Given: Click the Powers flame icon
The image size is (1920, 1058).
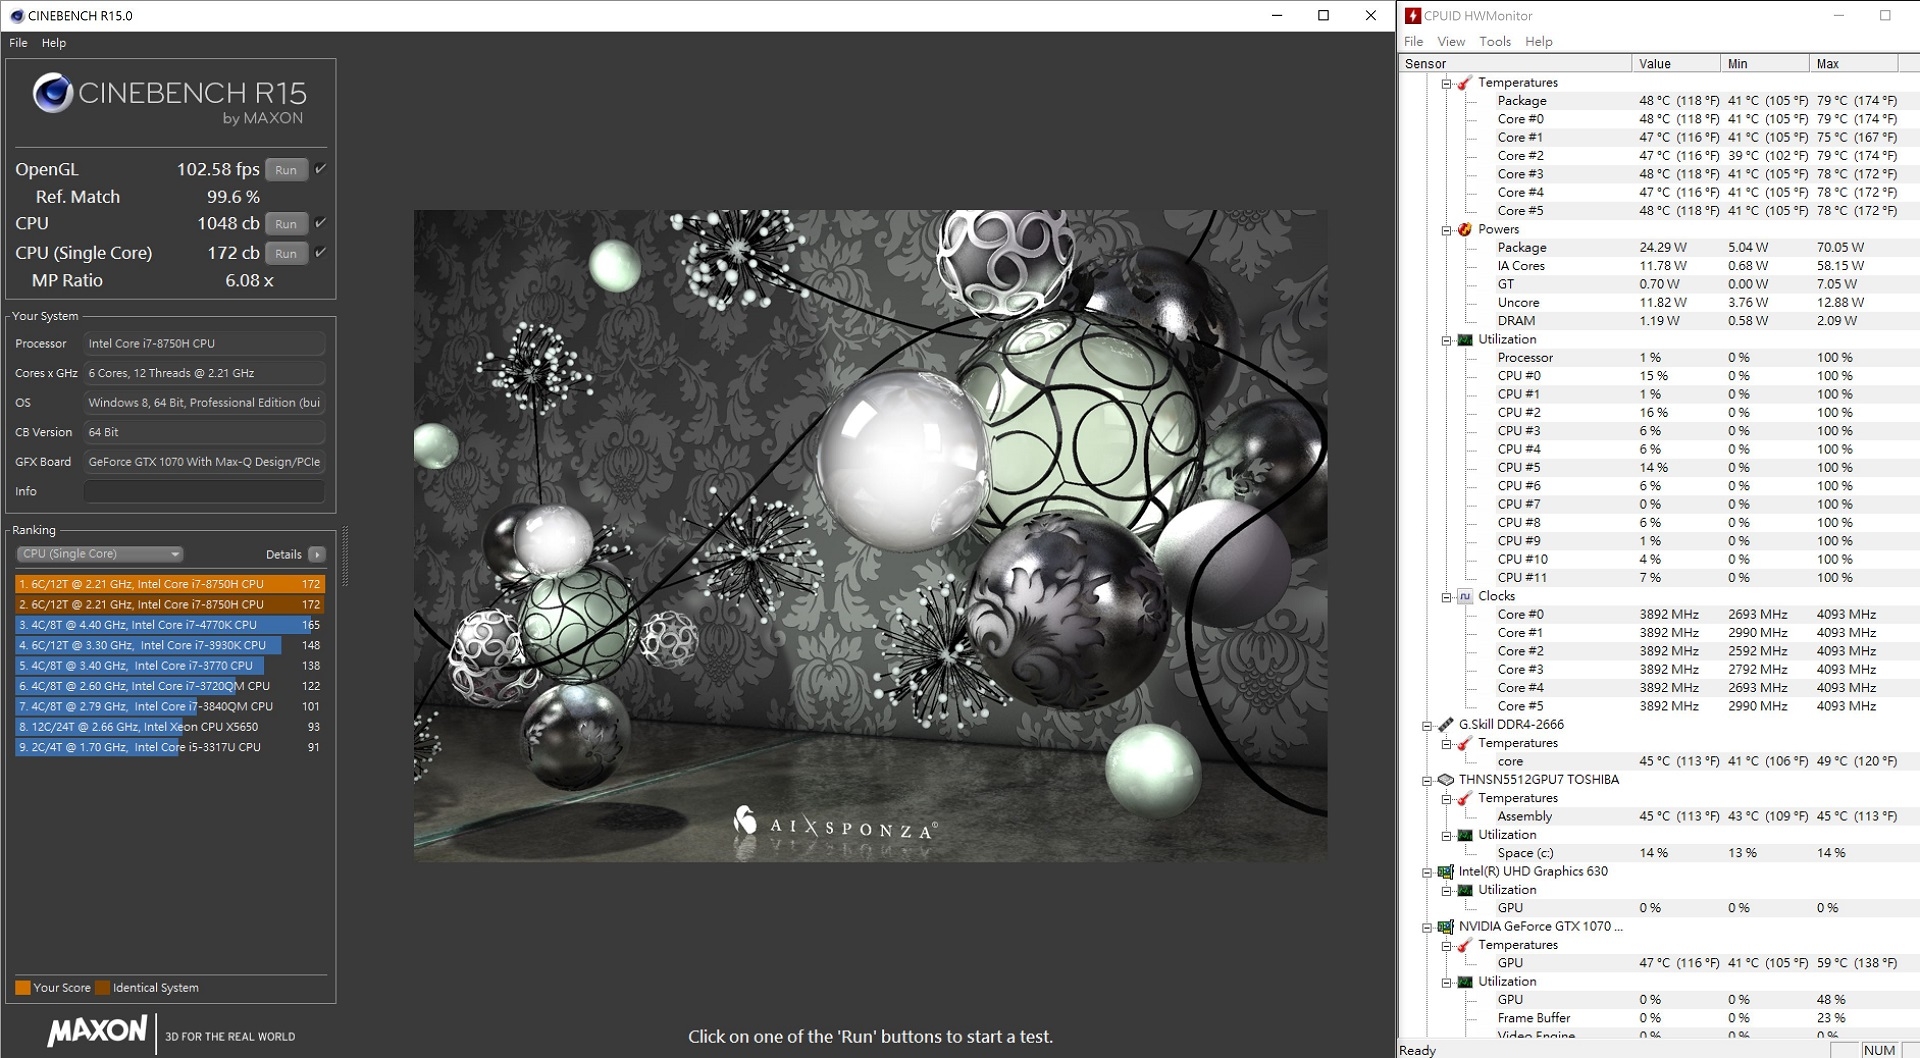Looking at the screenshot, I should 1465,229.
